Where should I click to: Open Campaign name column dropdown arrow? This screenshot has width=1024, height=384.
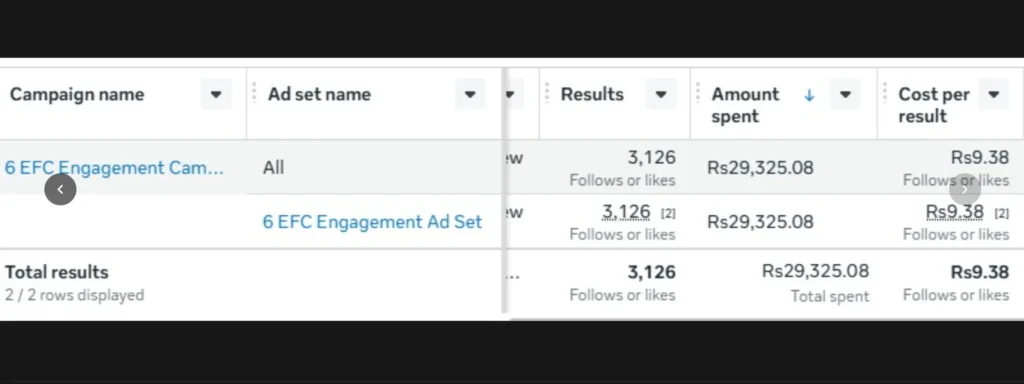click(x=216, y=95)
